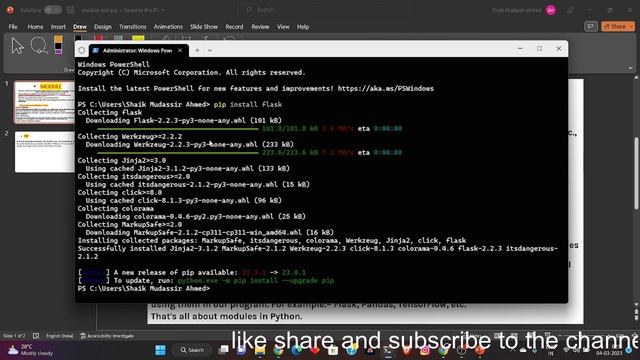Open Microsoft Edge from the taskbar

[296, 350]
